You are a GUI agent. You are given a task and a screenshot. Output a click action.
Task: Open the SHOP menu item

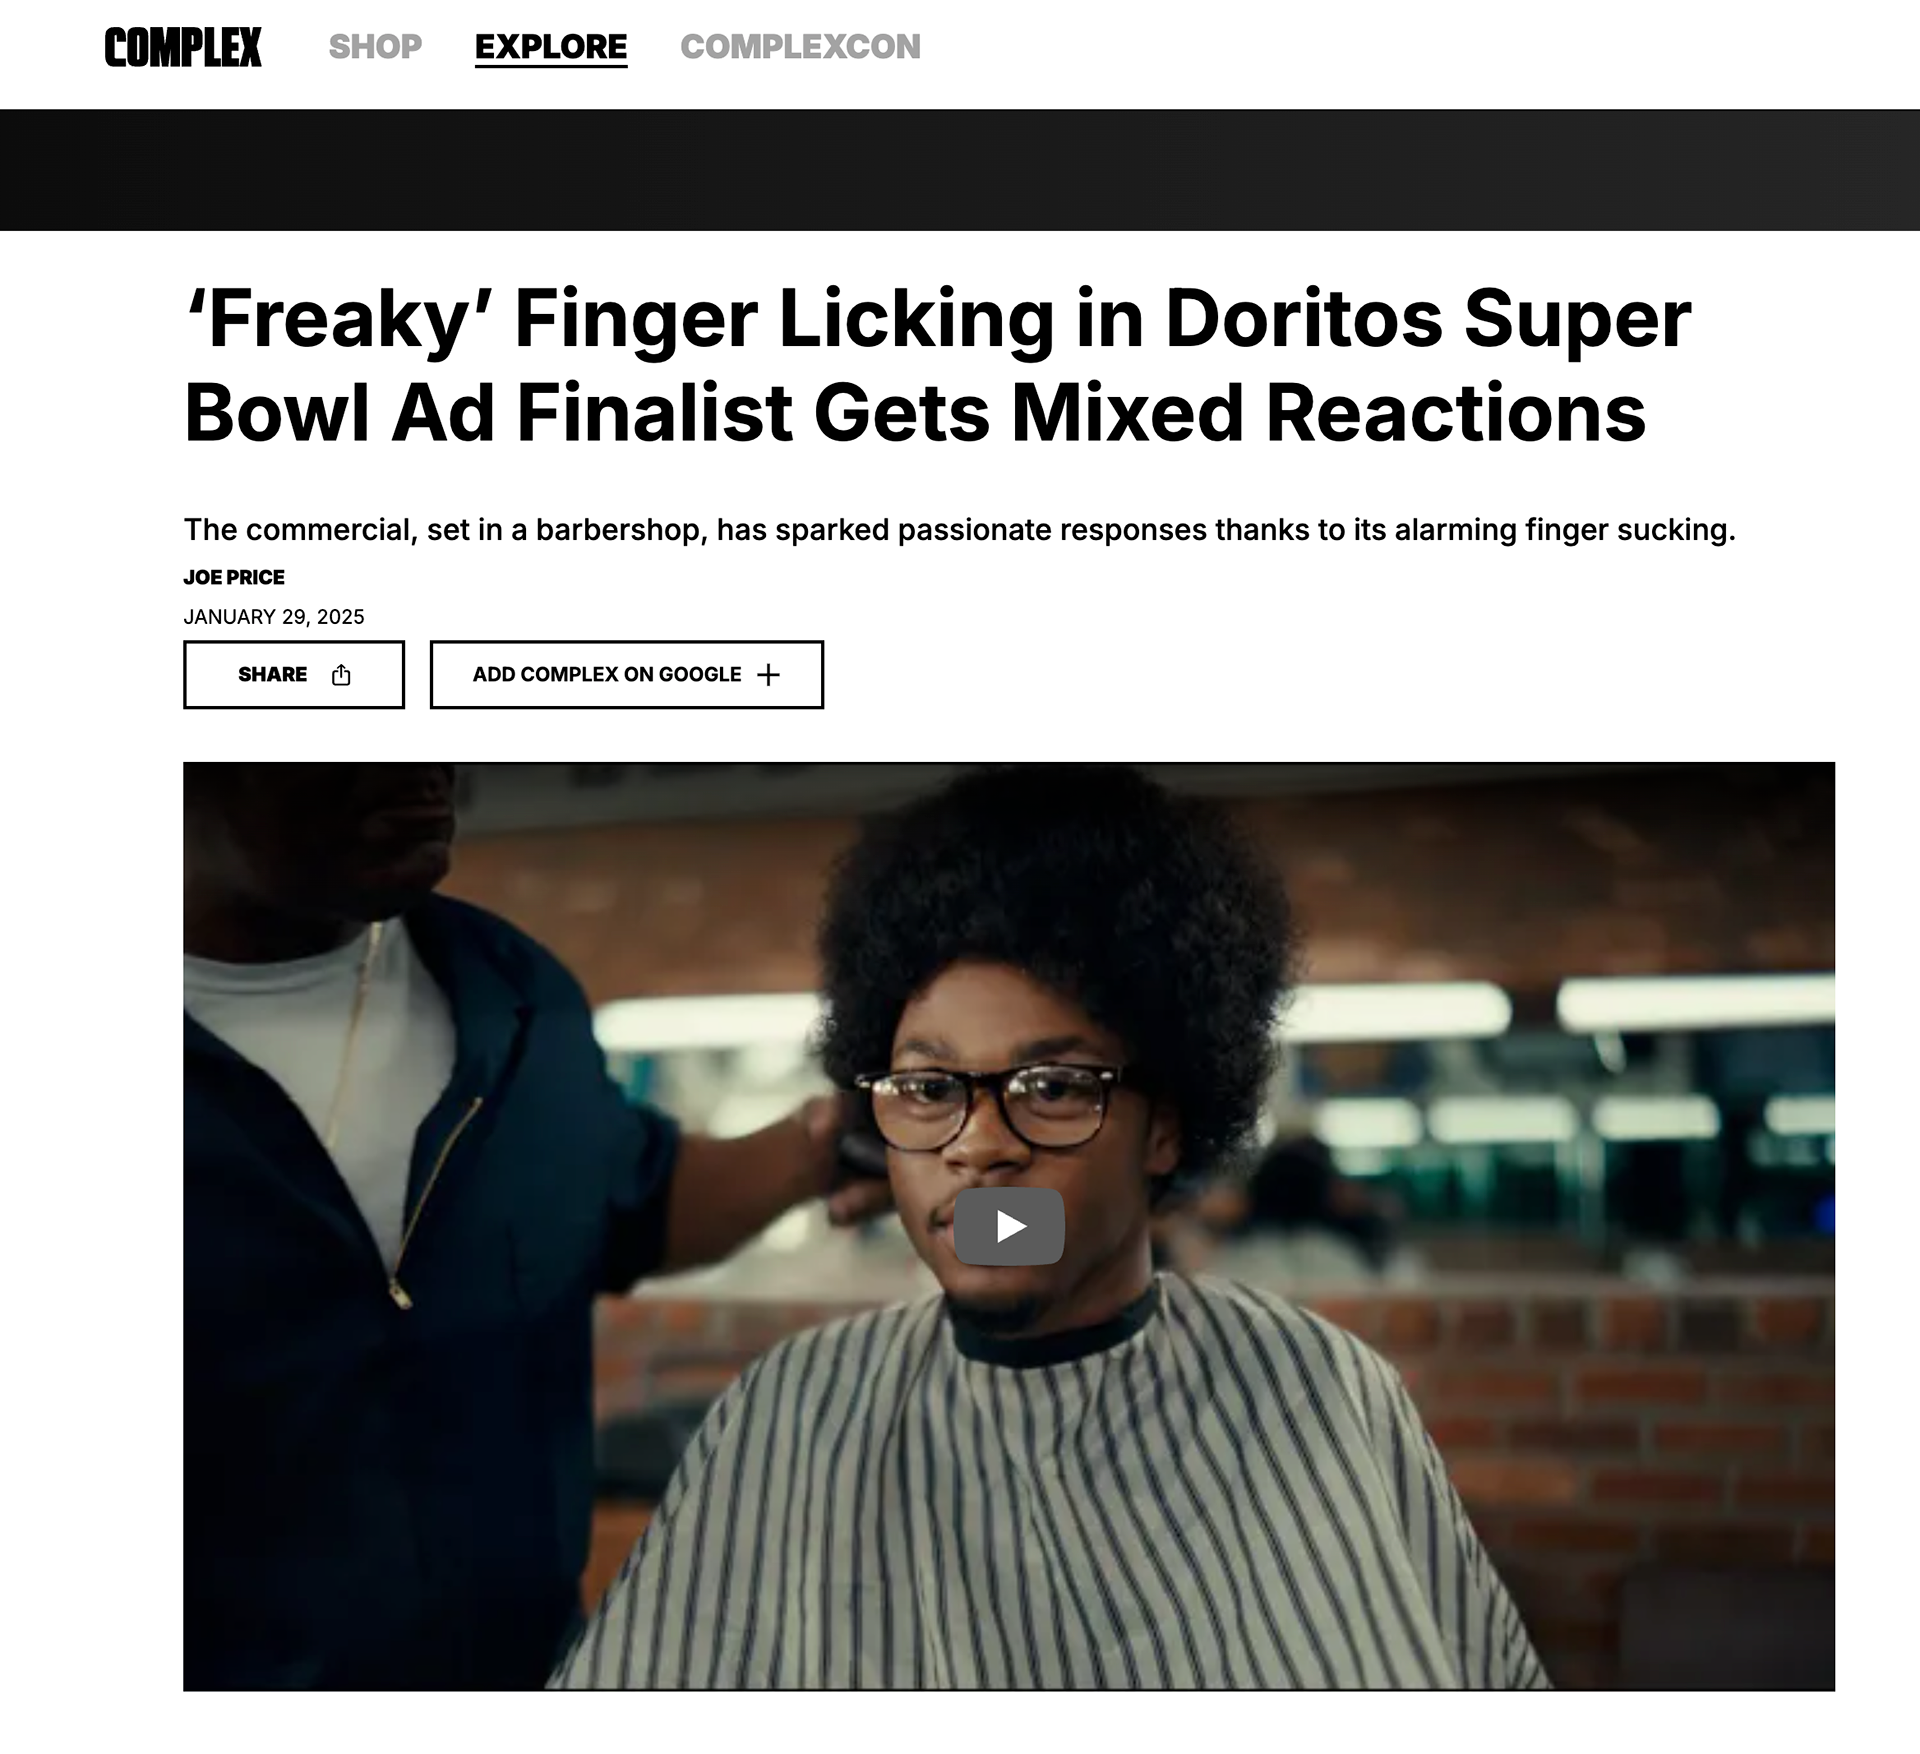pyautogui.click(x=375, y=47)
